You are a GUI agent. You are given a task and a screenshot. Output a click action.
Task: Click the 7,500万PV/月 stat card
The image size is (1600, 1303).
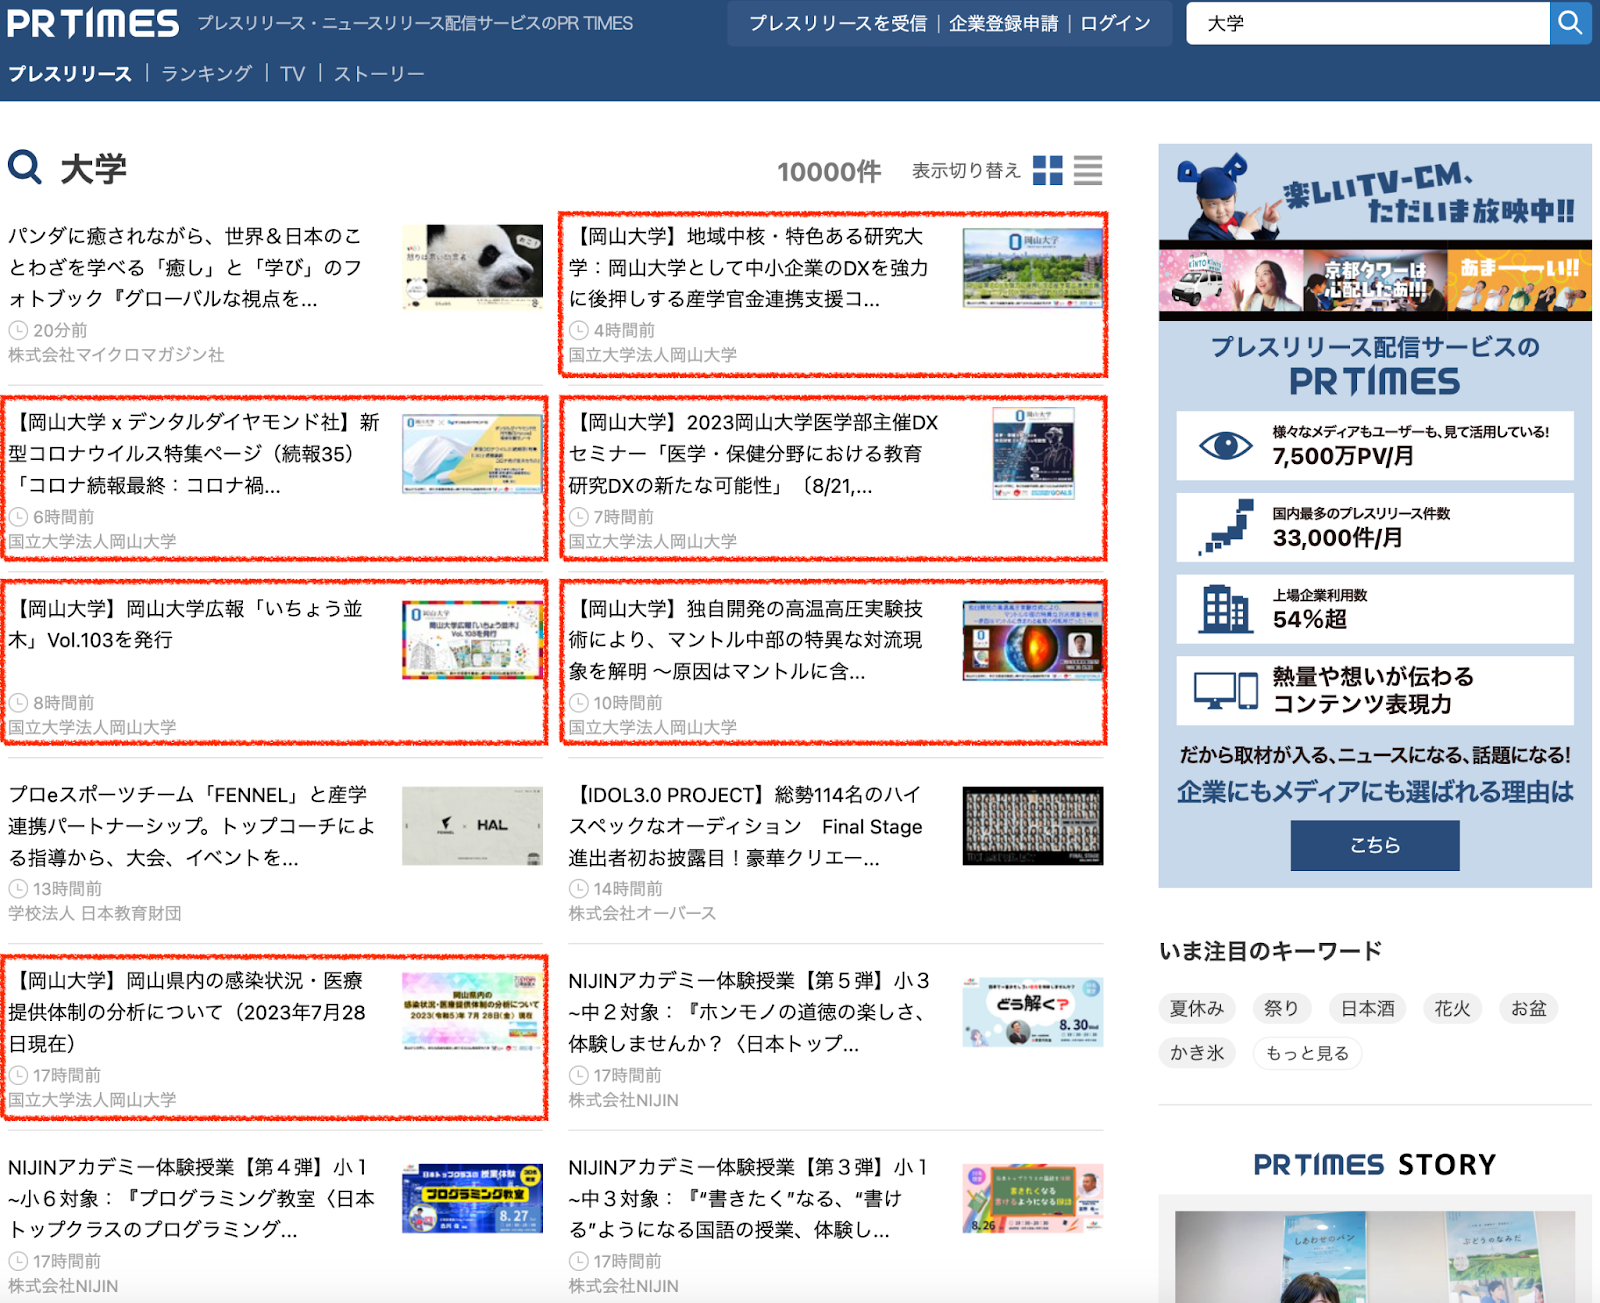pyautogui.click(x=1375, y=446)
